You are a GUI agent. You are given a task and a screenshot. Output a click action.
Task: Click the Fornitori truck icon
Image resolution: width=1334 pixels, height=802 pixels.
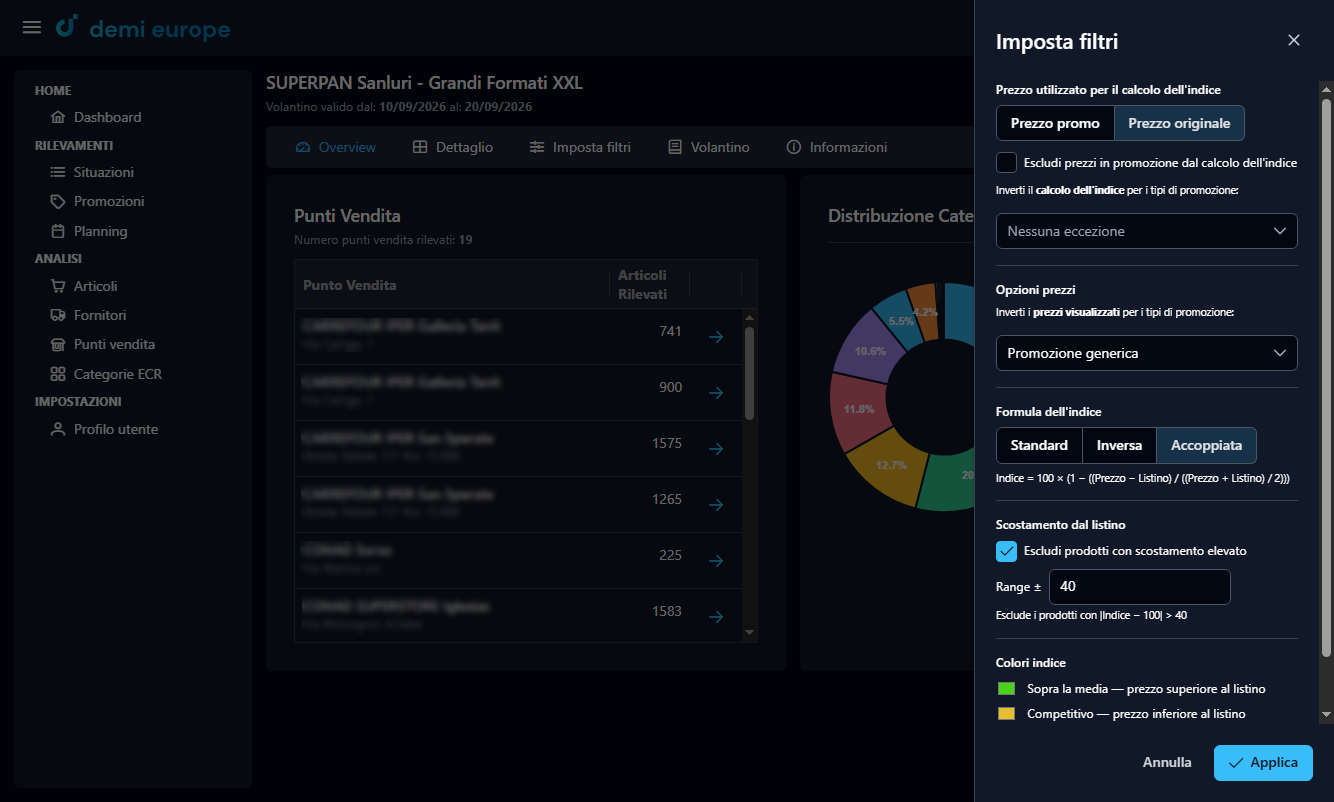point(58,315)
